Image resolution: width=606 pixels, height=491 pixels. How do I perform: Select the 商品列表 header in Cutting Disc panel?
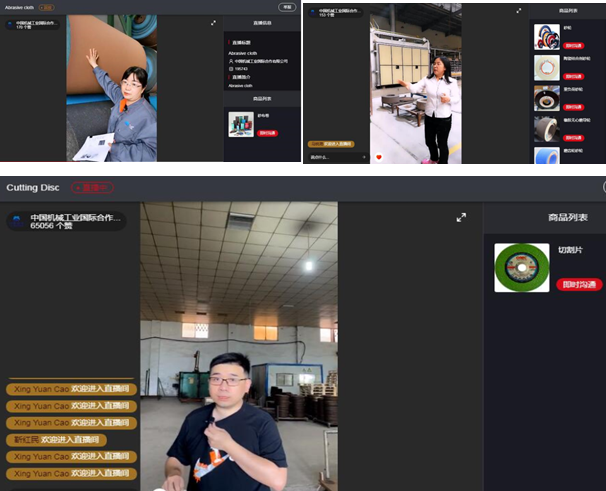[568, 217]
